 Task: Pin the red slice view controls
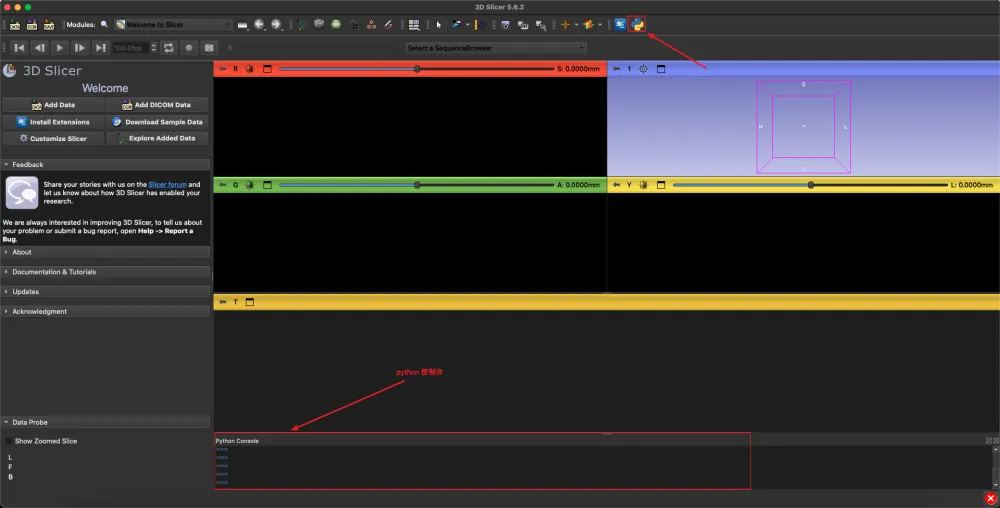click(223, 69)
